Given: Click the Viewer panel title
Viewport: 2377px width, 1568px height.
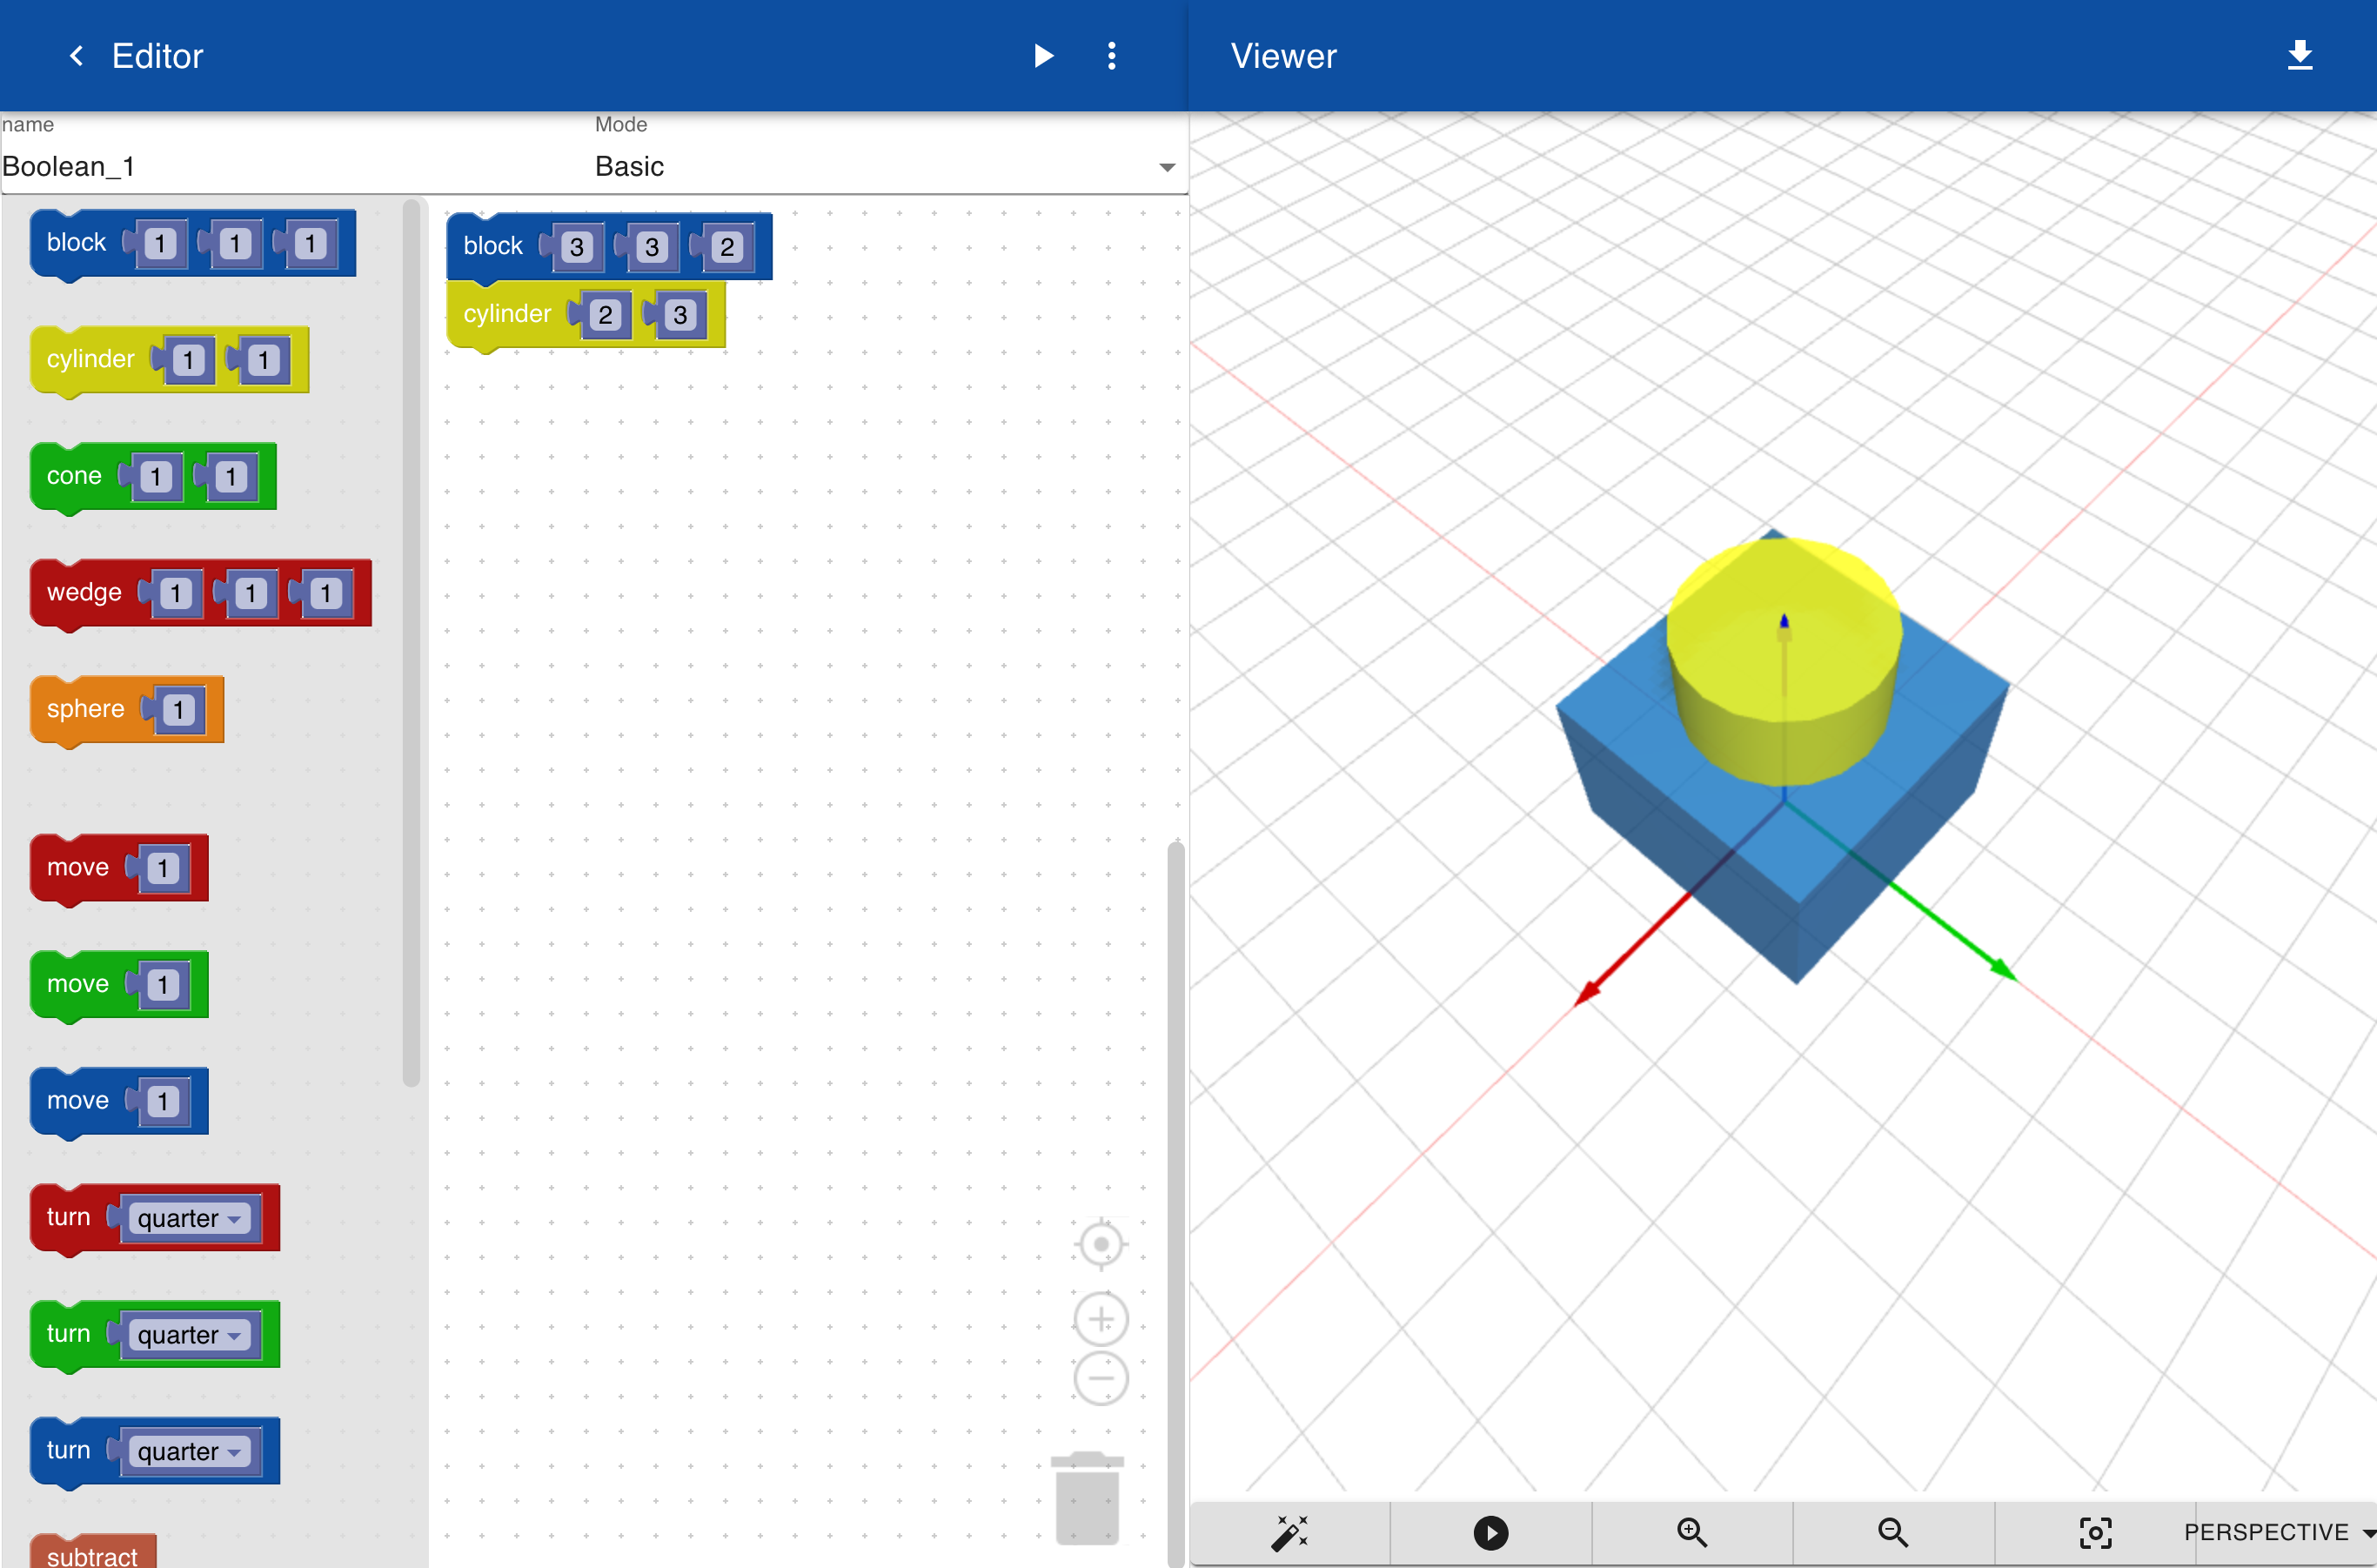Looking at the screenshot, I should click(x=1283, y=56).
